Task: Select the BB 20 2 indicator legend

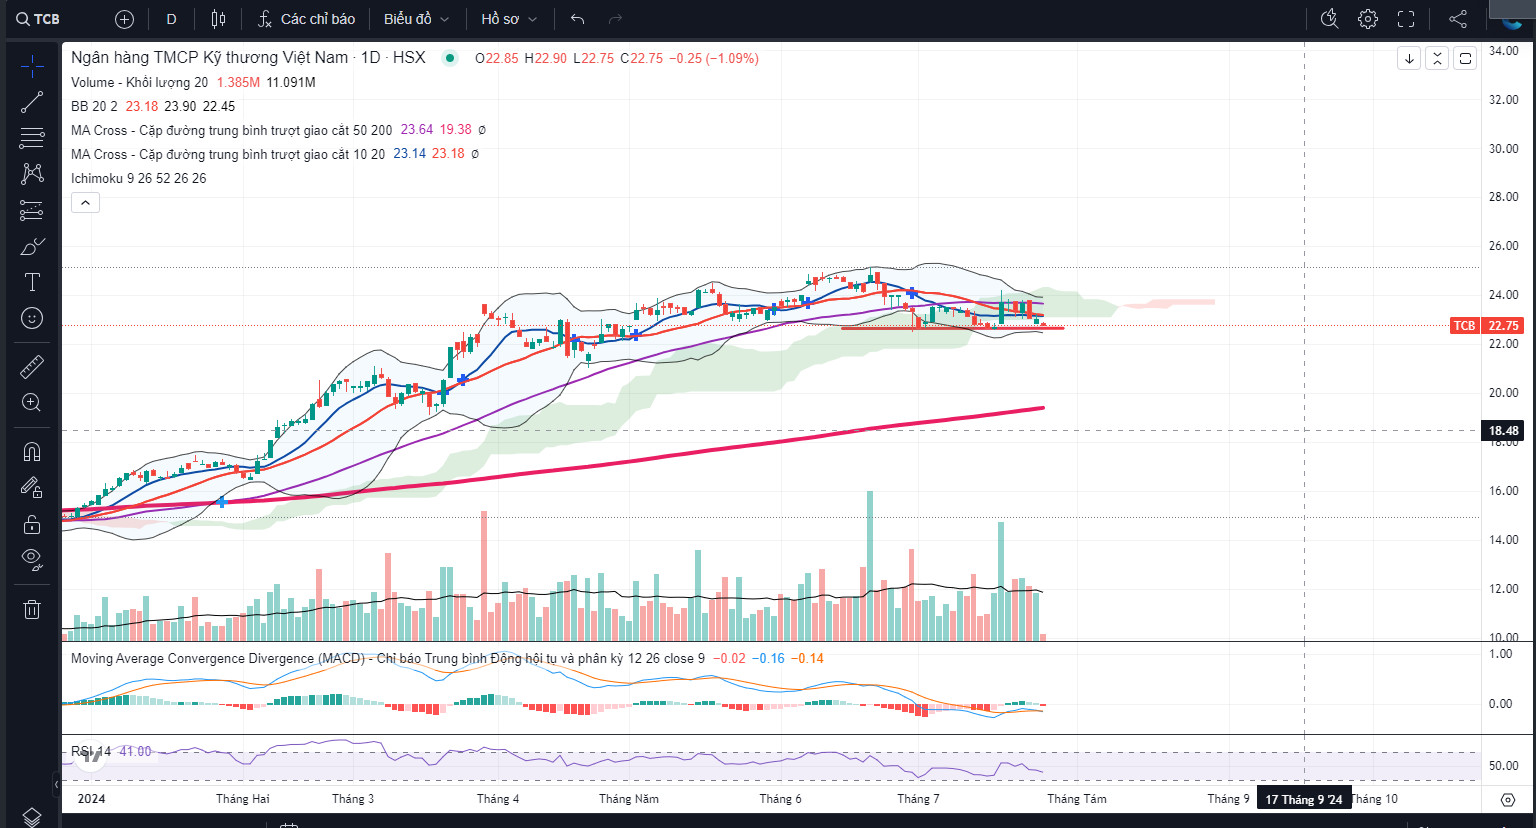Action: [94, 106]
